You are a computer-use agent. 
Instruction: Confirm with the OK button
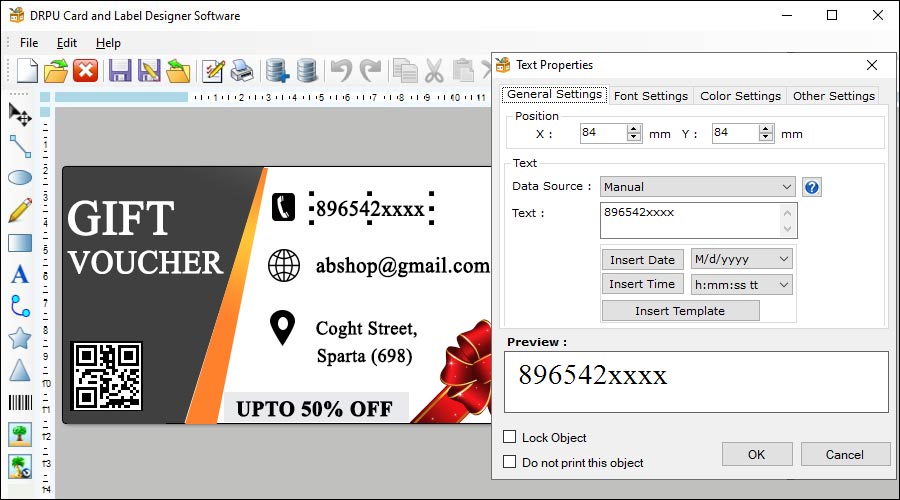[x=757, y=454]
